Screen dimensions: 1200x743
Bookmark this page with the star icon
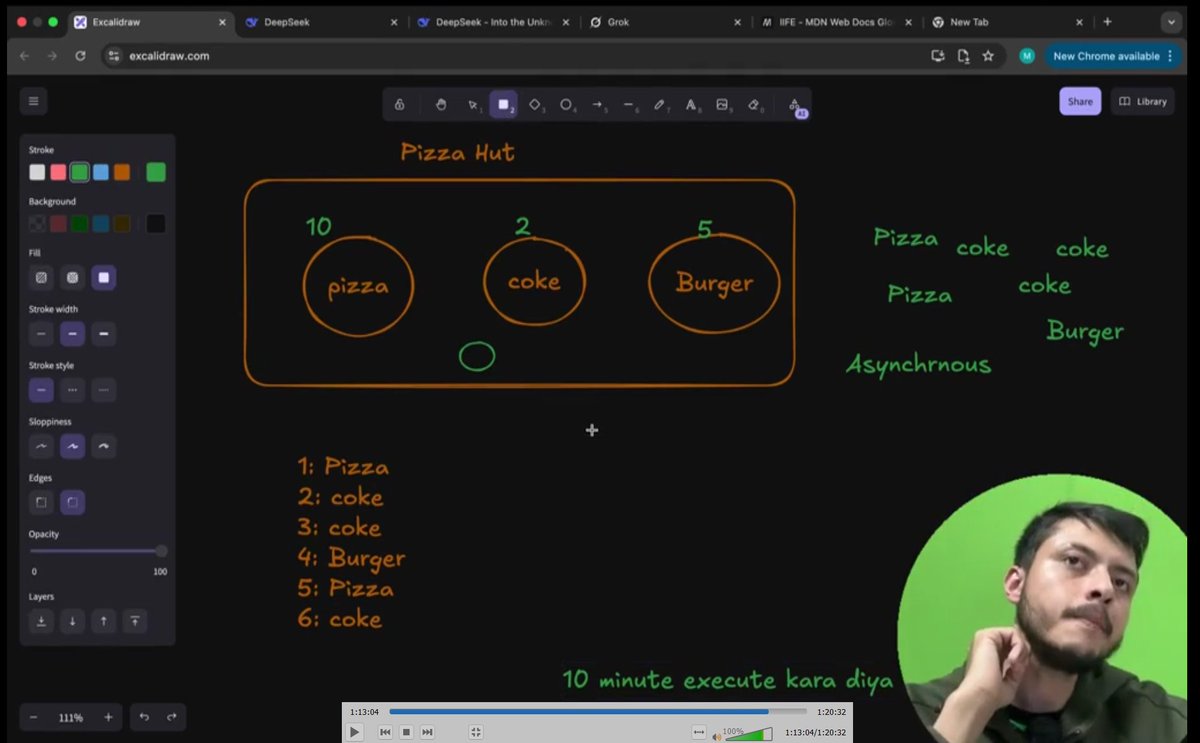point(988,56)
